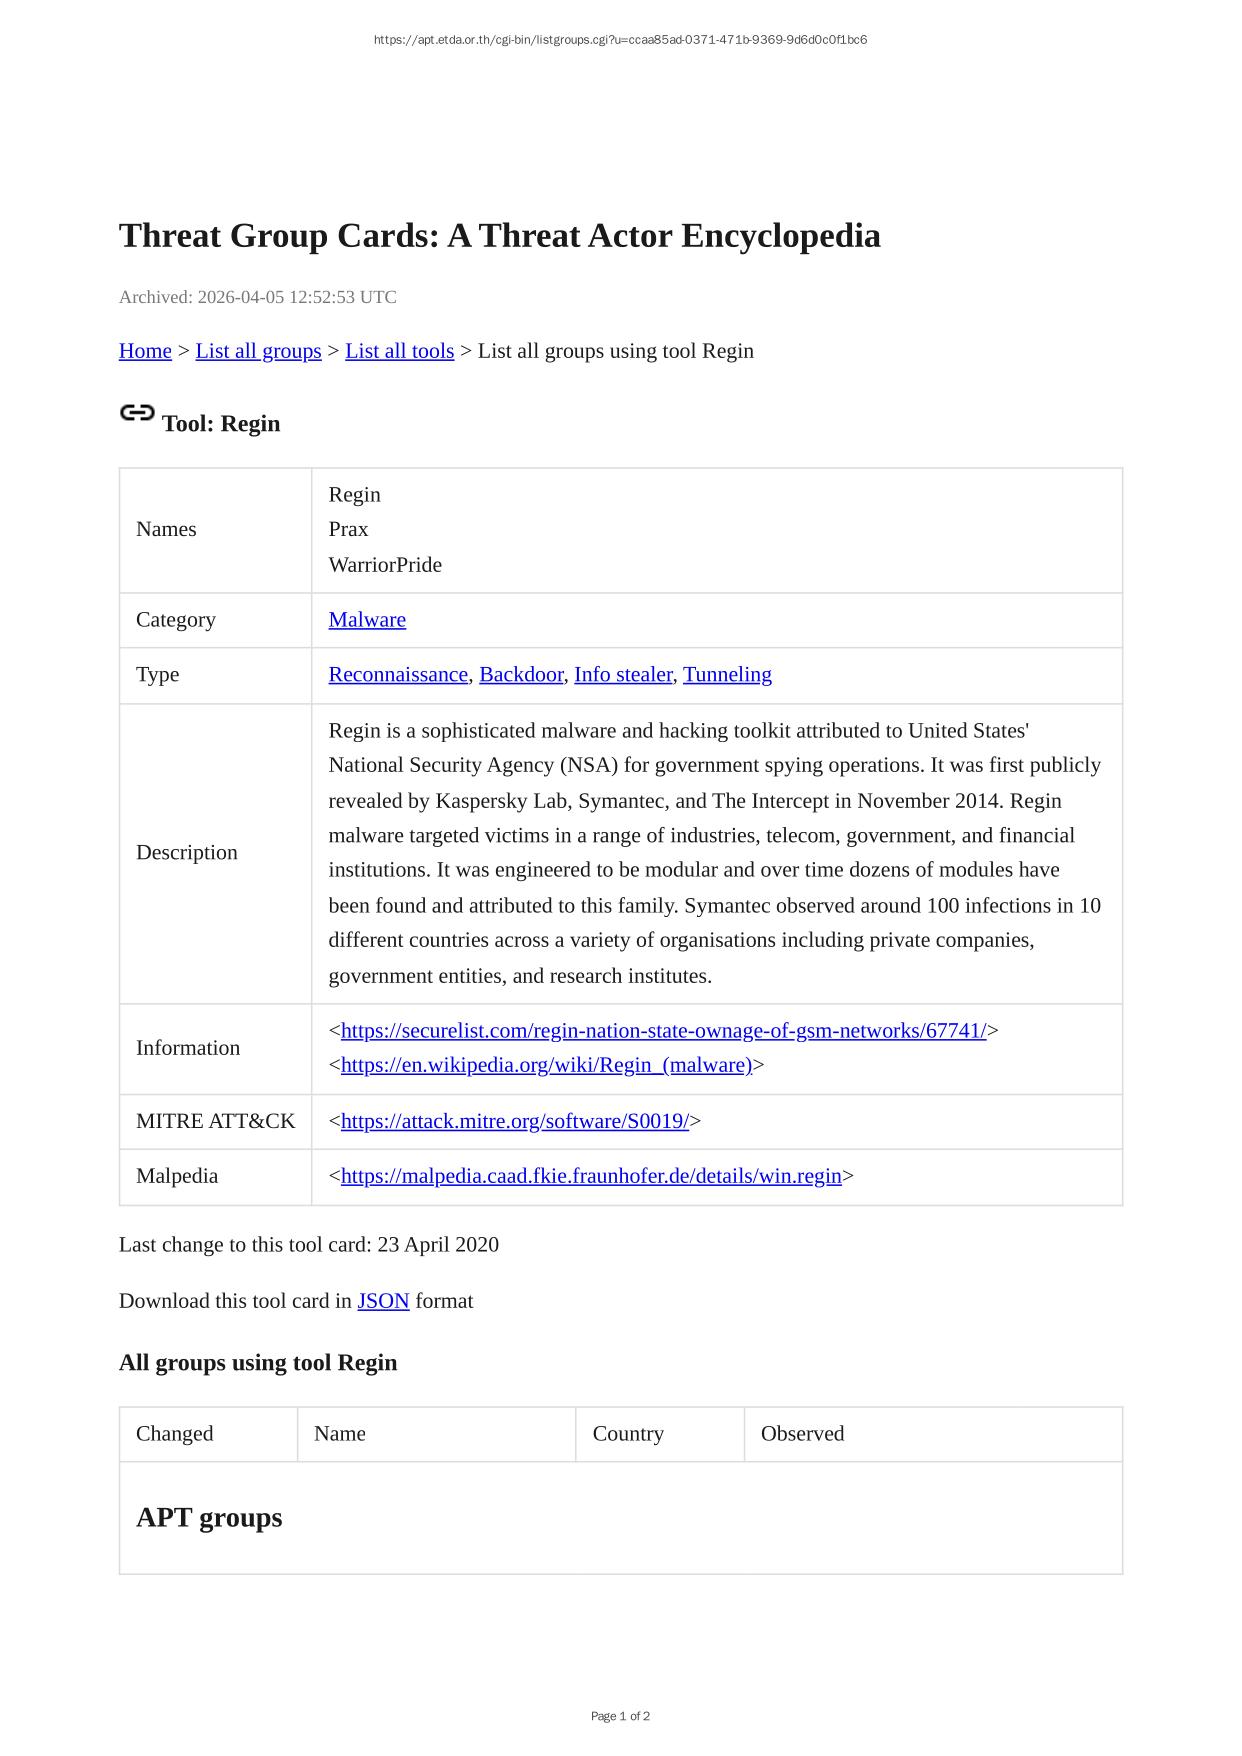Select the Reconnaissance type link
Viewport: 1242px width, 1756px height.
coord(398,675)
